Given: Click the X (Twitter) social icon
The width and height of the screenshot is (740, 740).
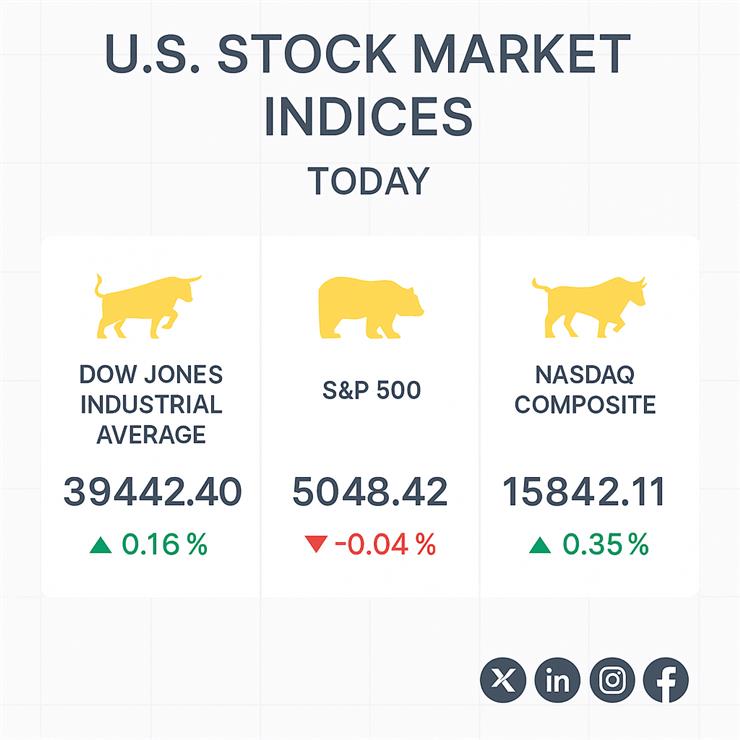Looking at the screenshot, I should pos(504,681).
